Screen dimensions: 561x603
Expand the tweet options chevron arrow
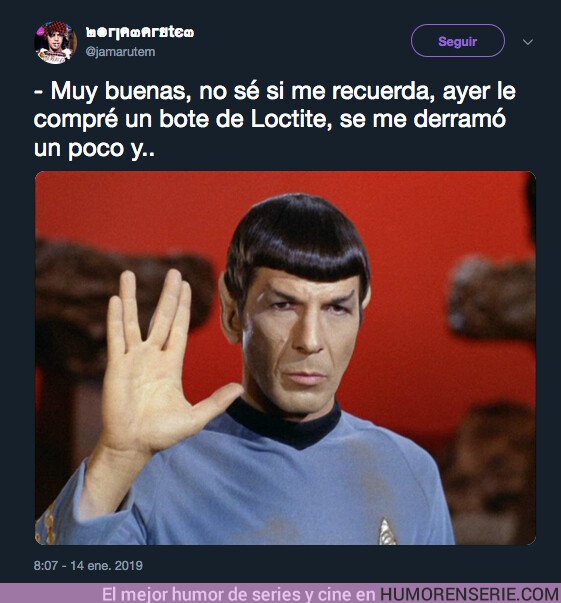click(x=528, y=42)
